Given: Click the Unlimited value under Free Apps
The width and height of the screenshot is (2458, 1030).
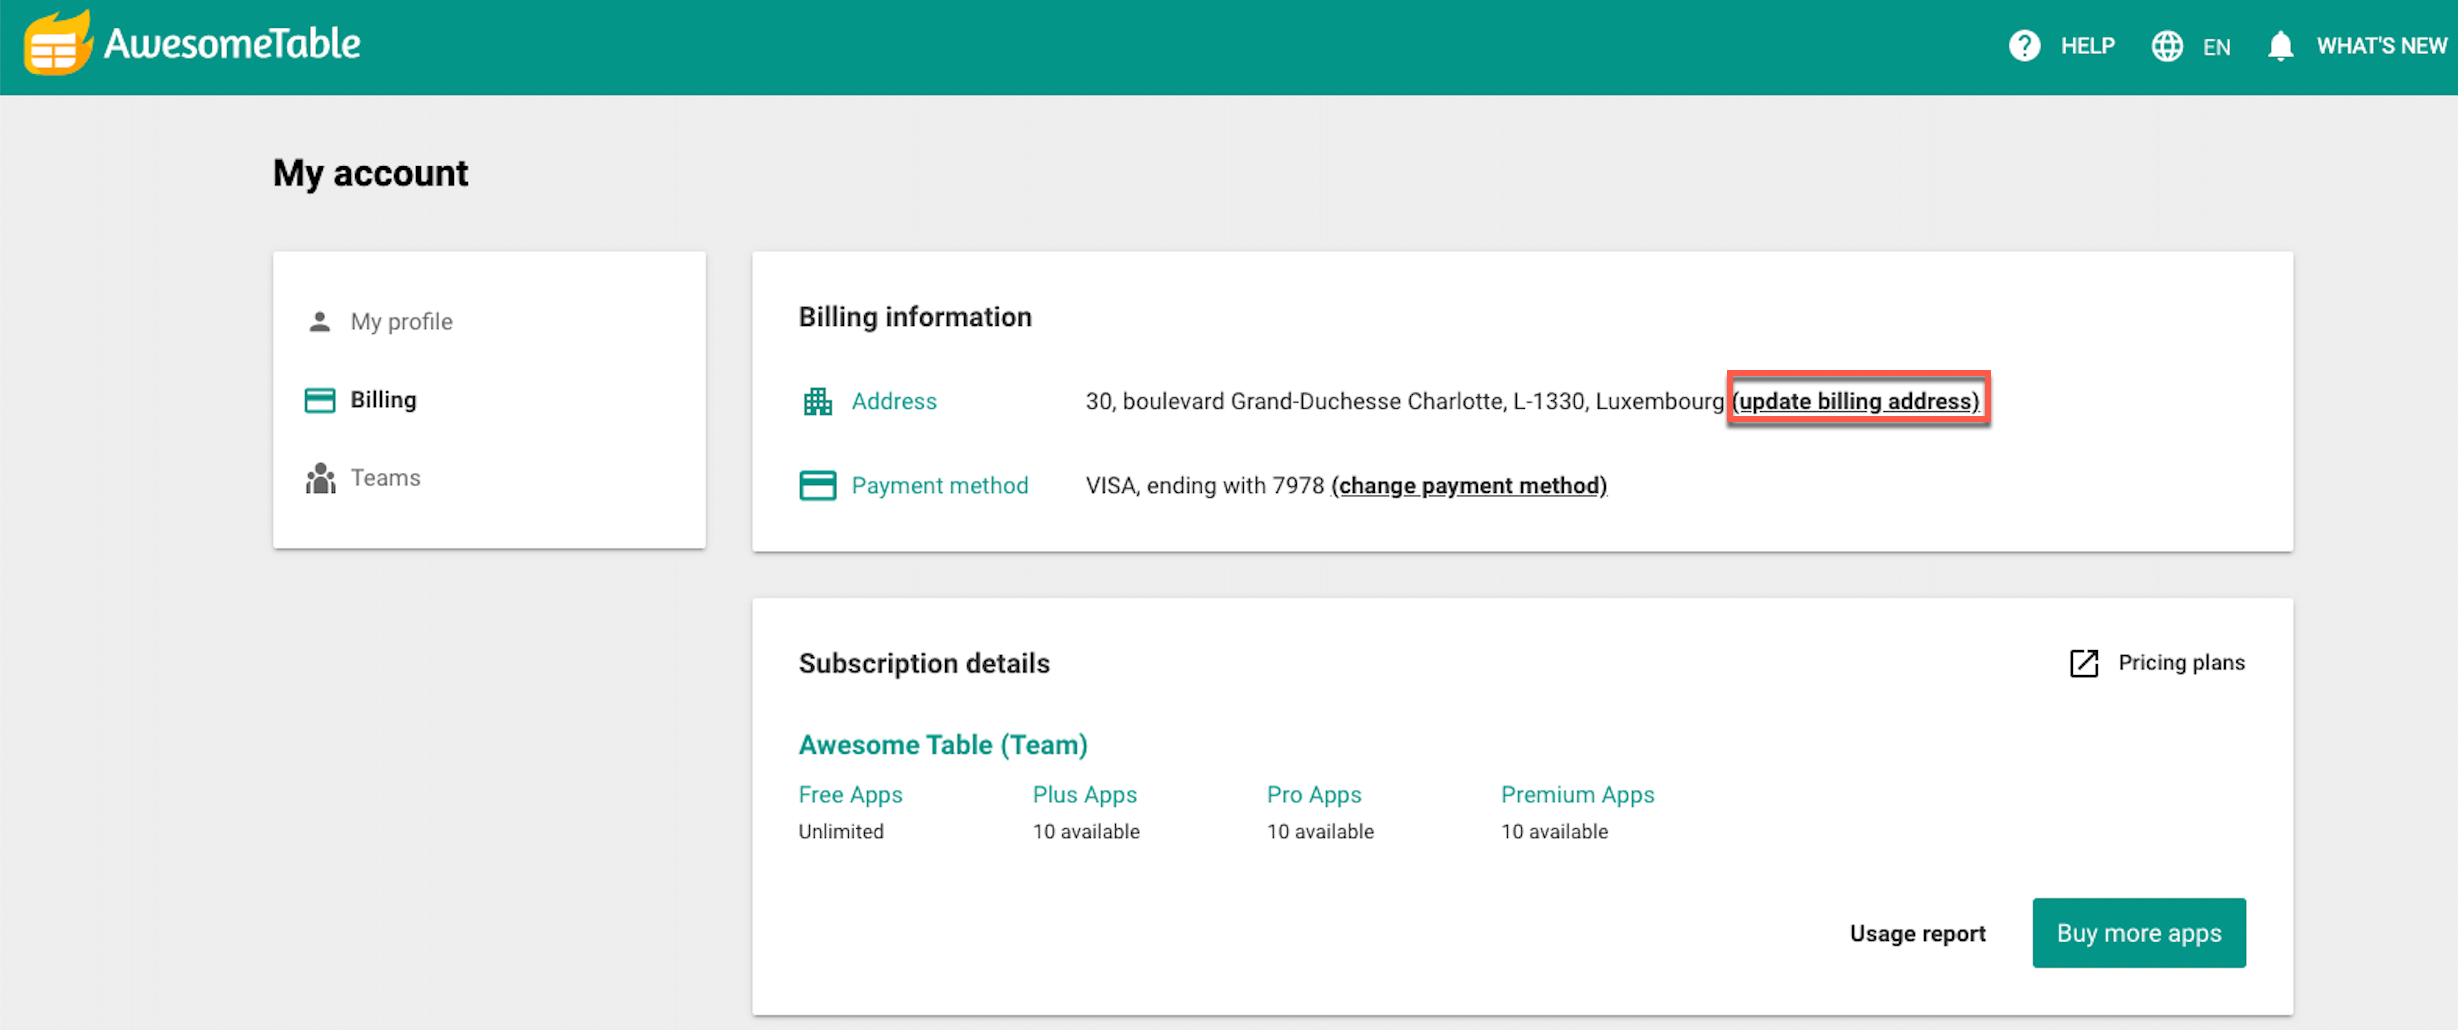Looking at the screenshot, I should (841, 832).
